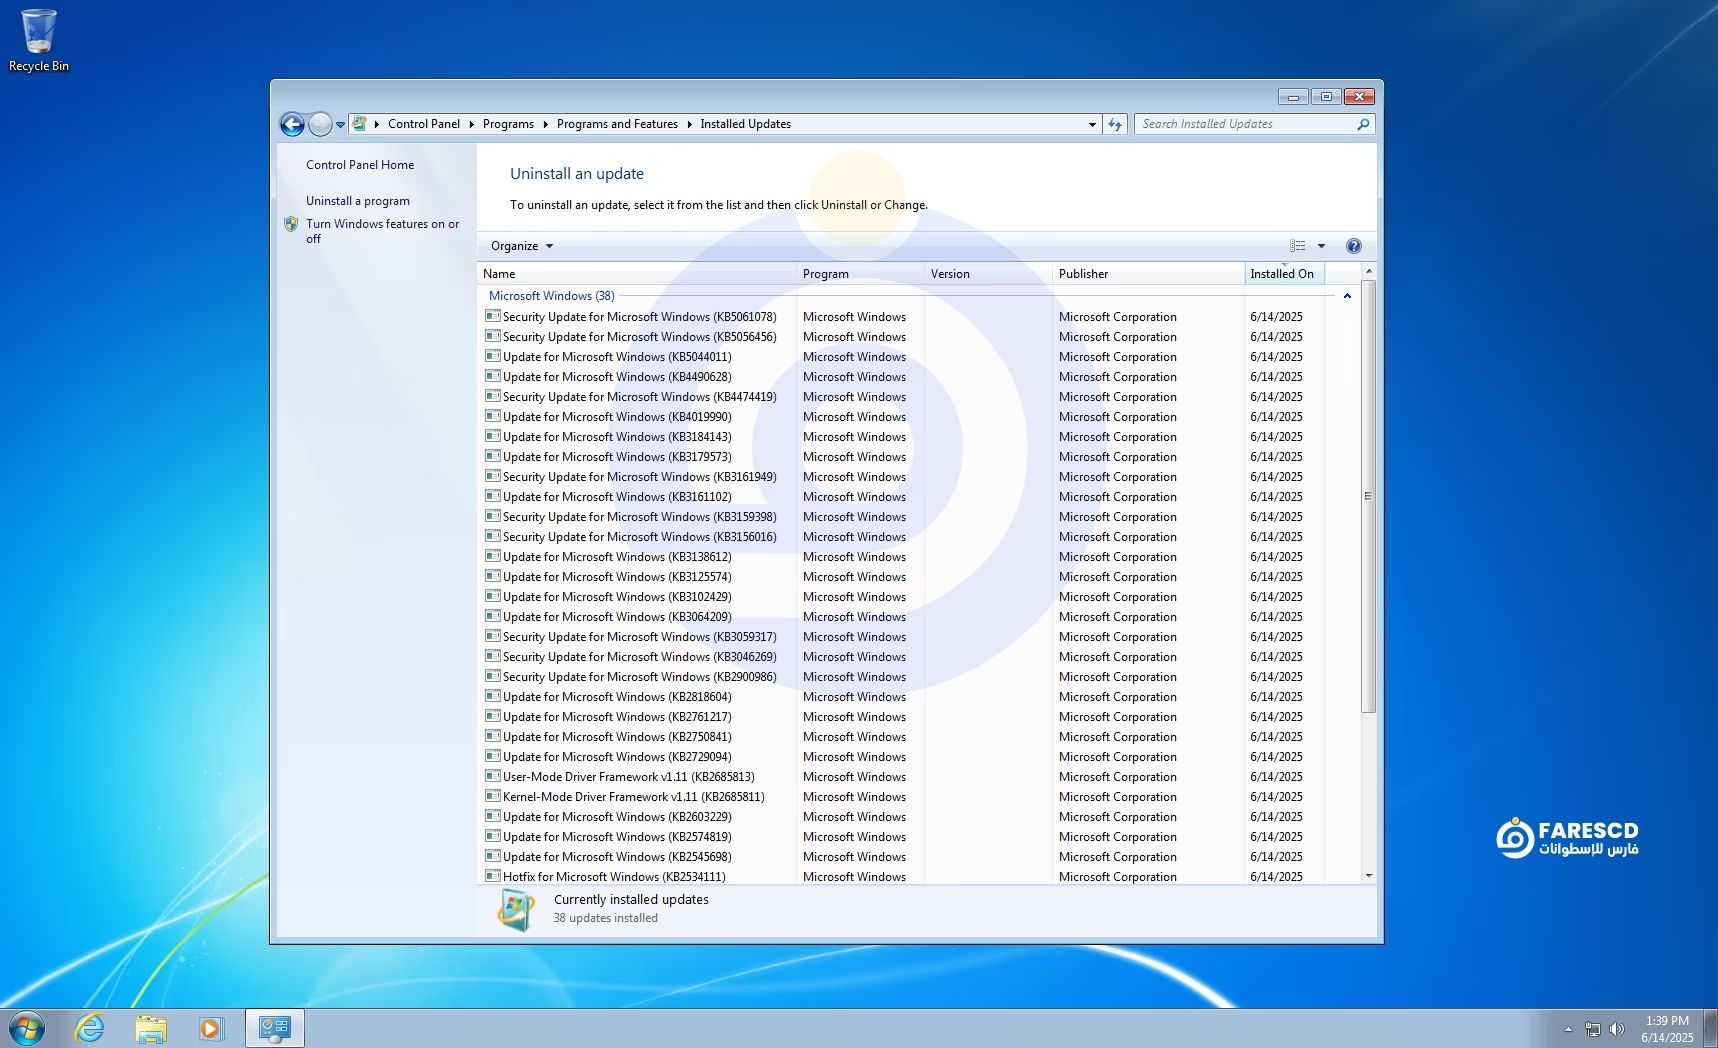Open the Windows Start orb
Image resolution: width=1718 pixels, height=1048 pixels.
(x=27, y=1028)
